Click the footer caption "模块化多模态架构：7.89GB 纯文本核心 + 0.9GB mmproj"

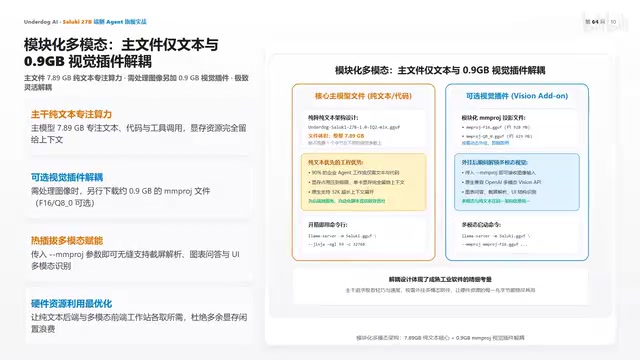(x=440, y=338)
